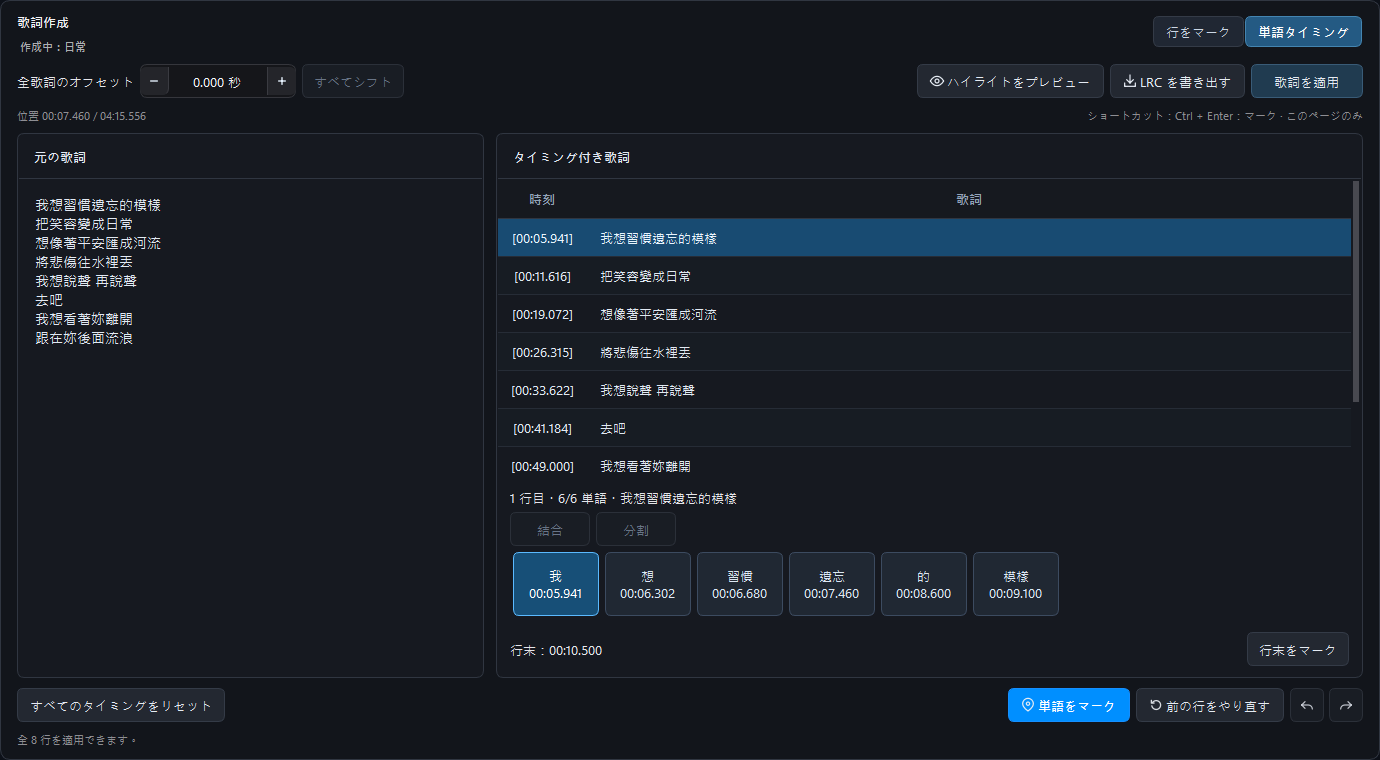1380x760 pixels.
Task: Select timed row 把笑容變成日常
Action: coord(924,276)
